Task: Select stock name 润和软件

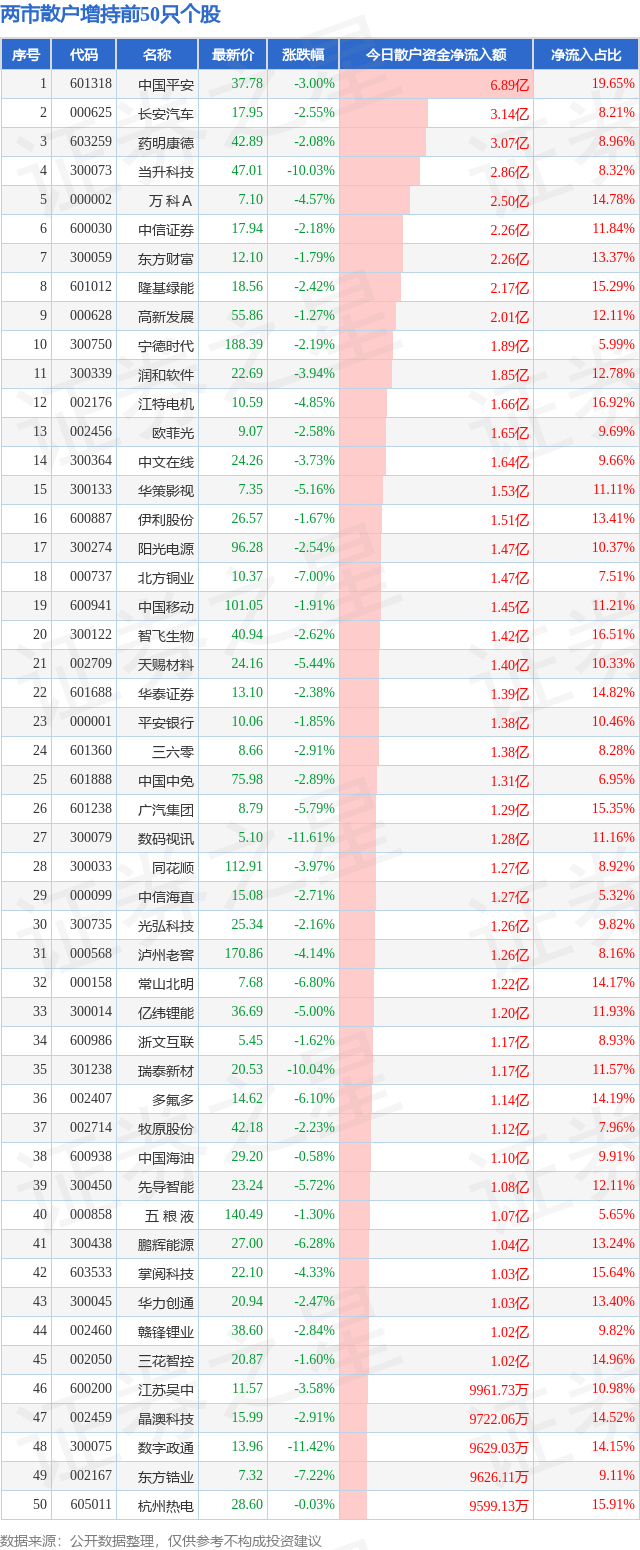Action: point(166,375)
